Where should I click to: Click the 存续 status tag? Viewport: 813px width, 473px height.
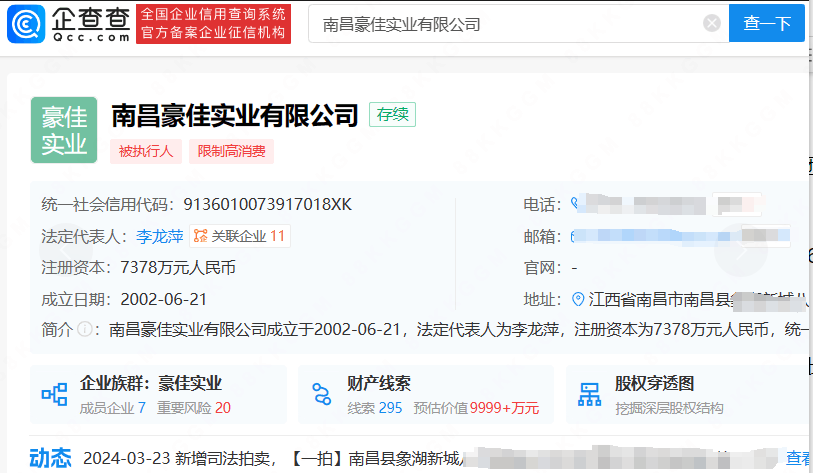pyautogui.click(x=393, y=115)
